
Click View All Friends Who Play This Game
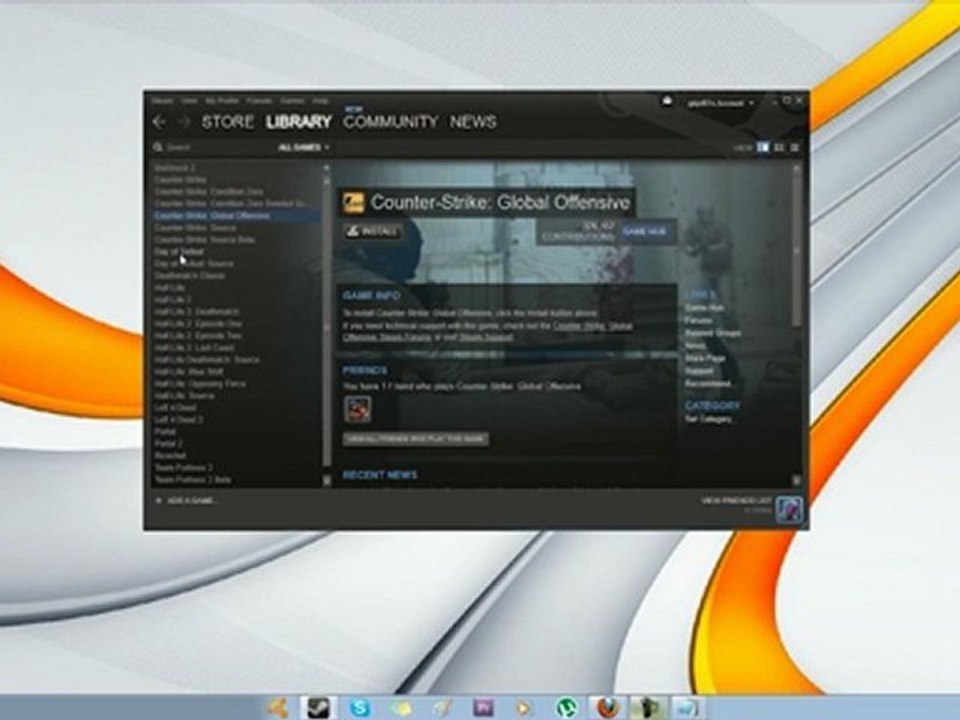point(416,439)
